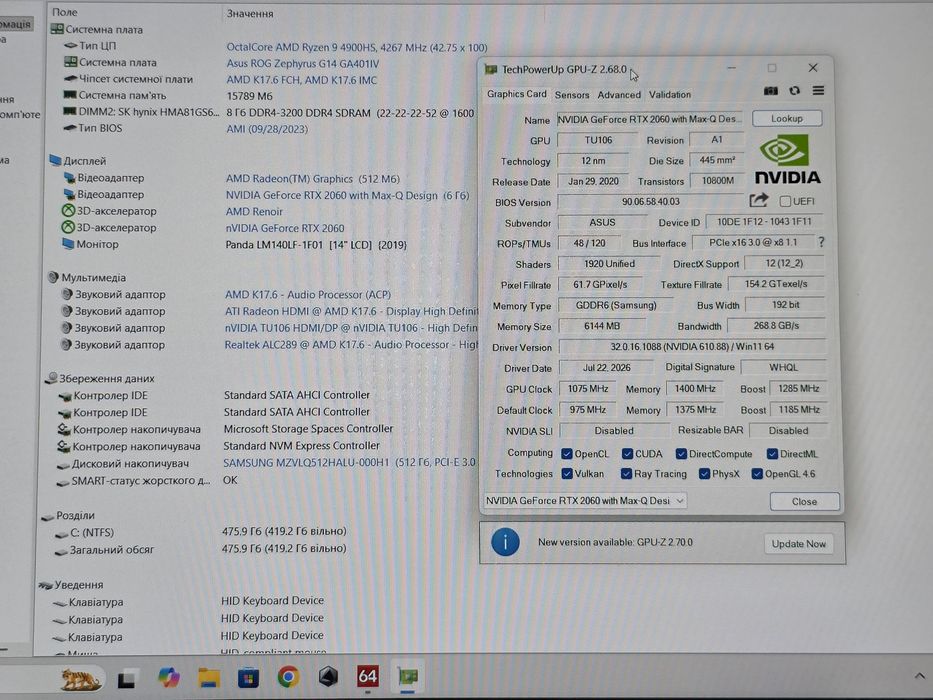Click the Тип ЦП row icon

pos(71,45)
